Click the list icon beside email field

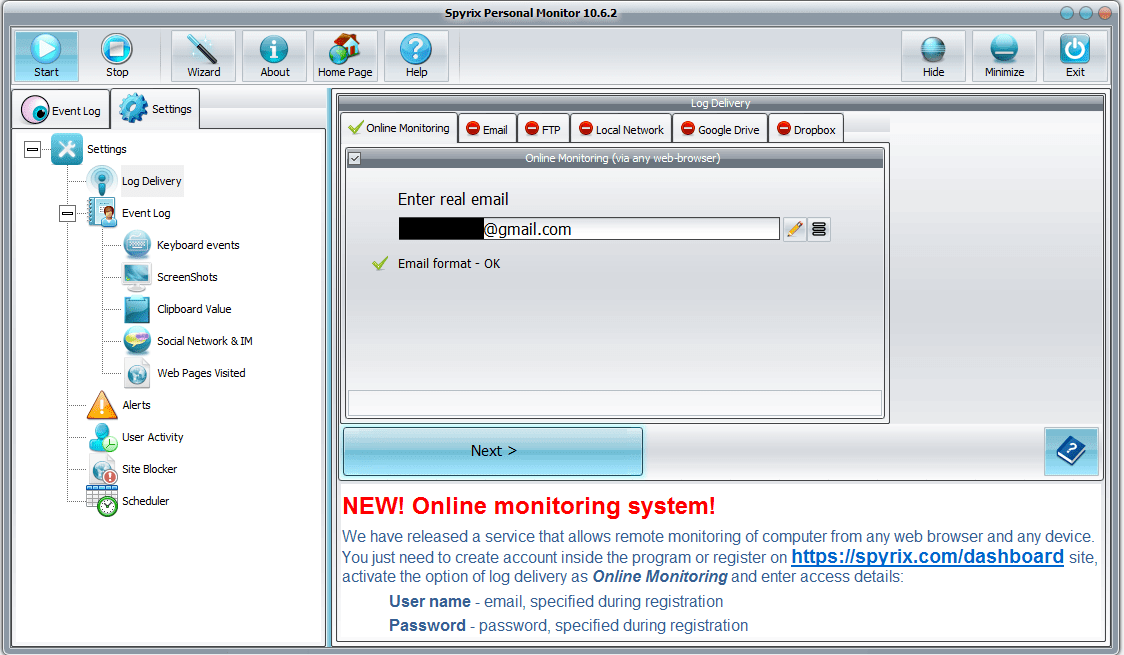pos(819,229)
